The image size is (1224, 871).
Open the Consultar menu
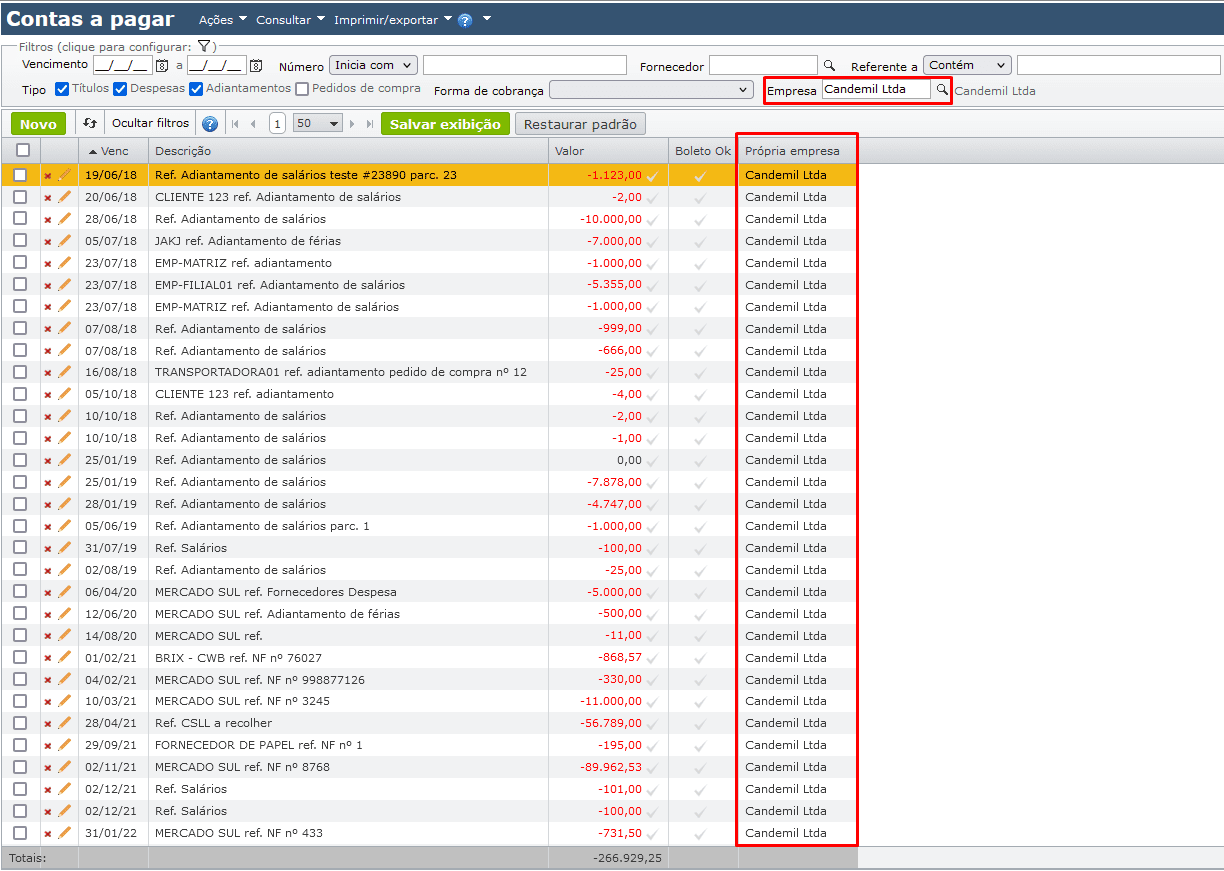(x=291, y=20)
